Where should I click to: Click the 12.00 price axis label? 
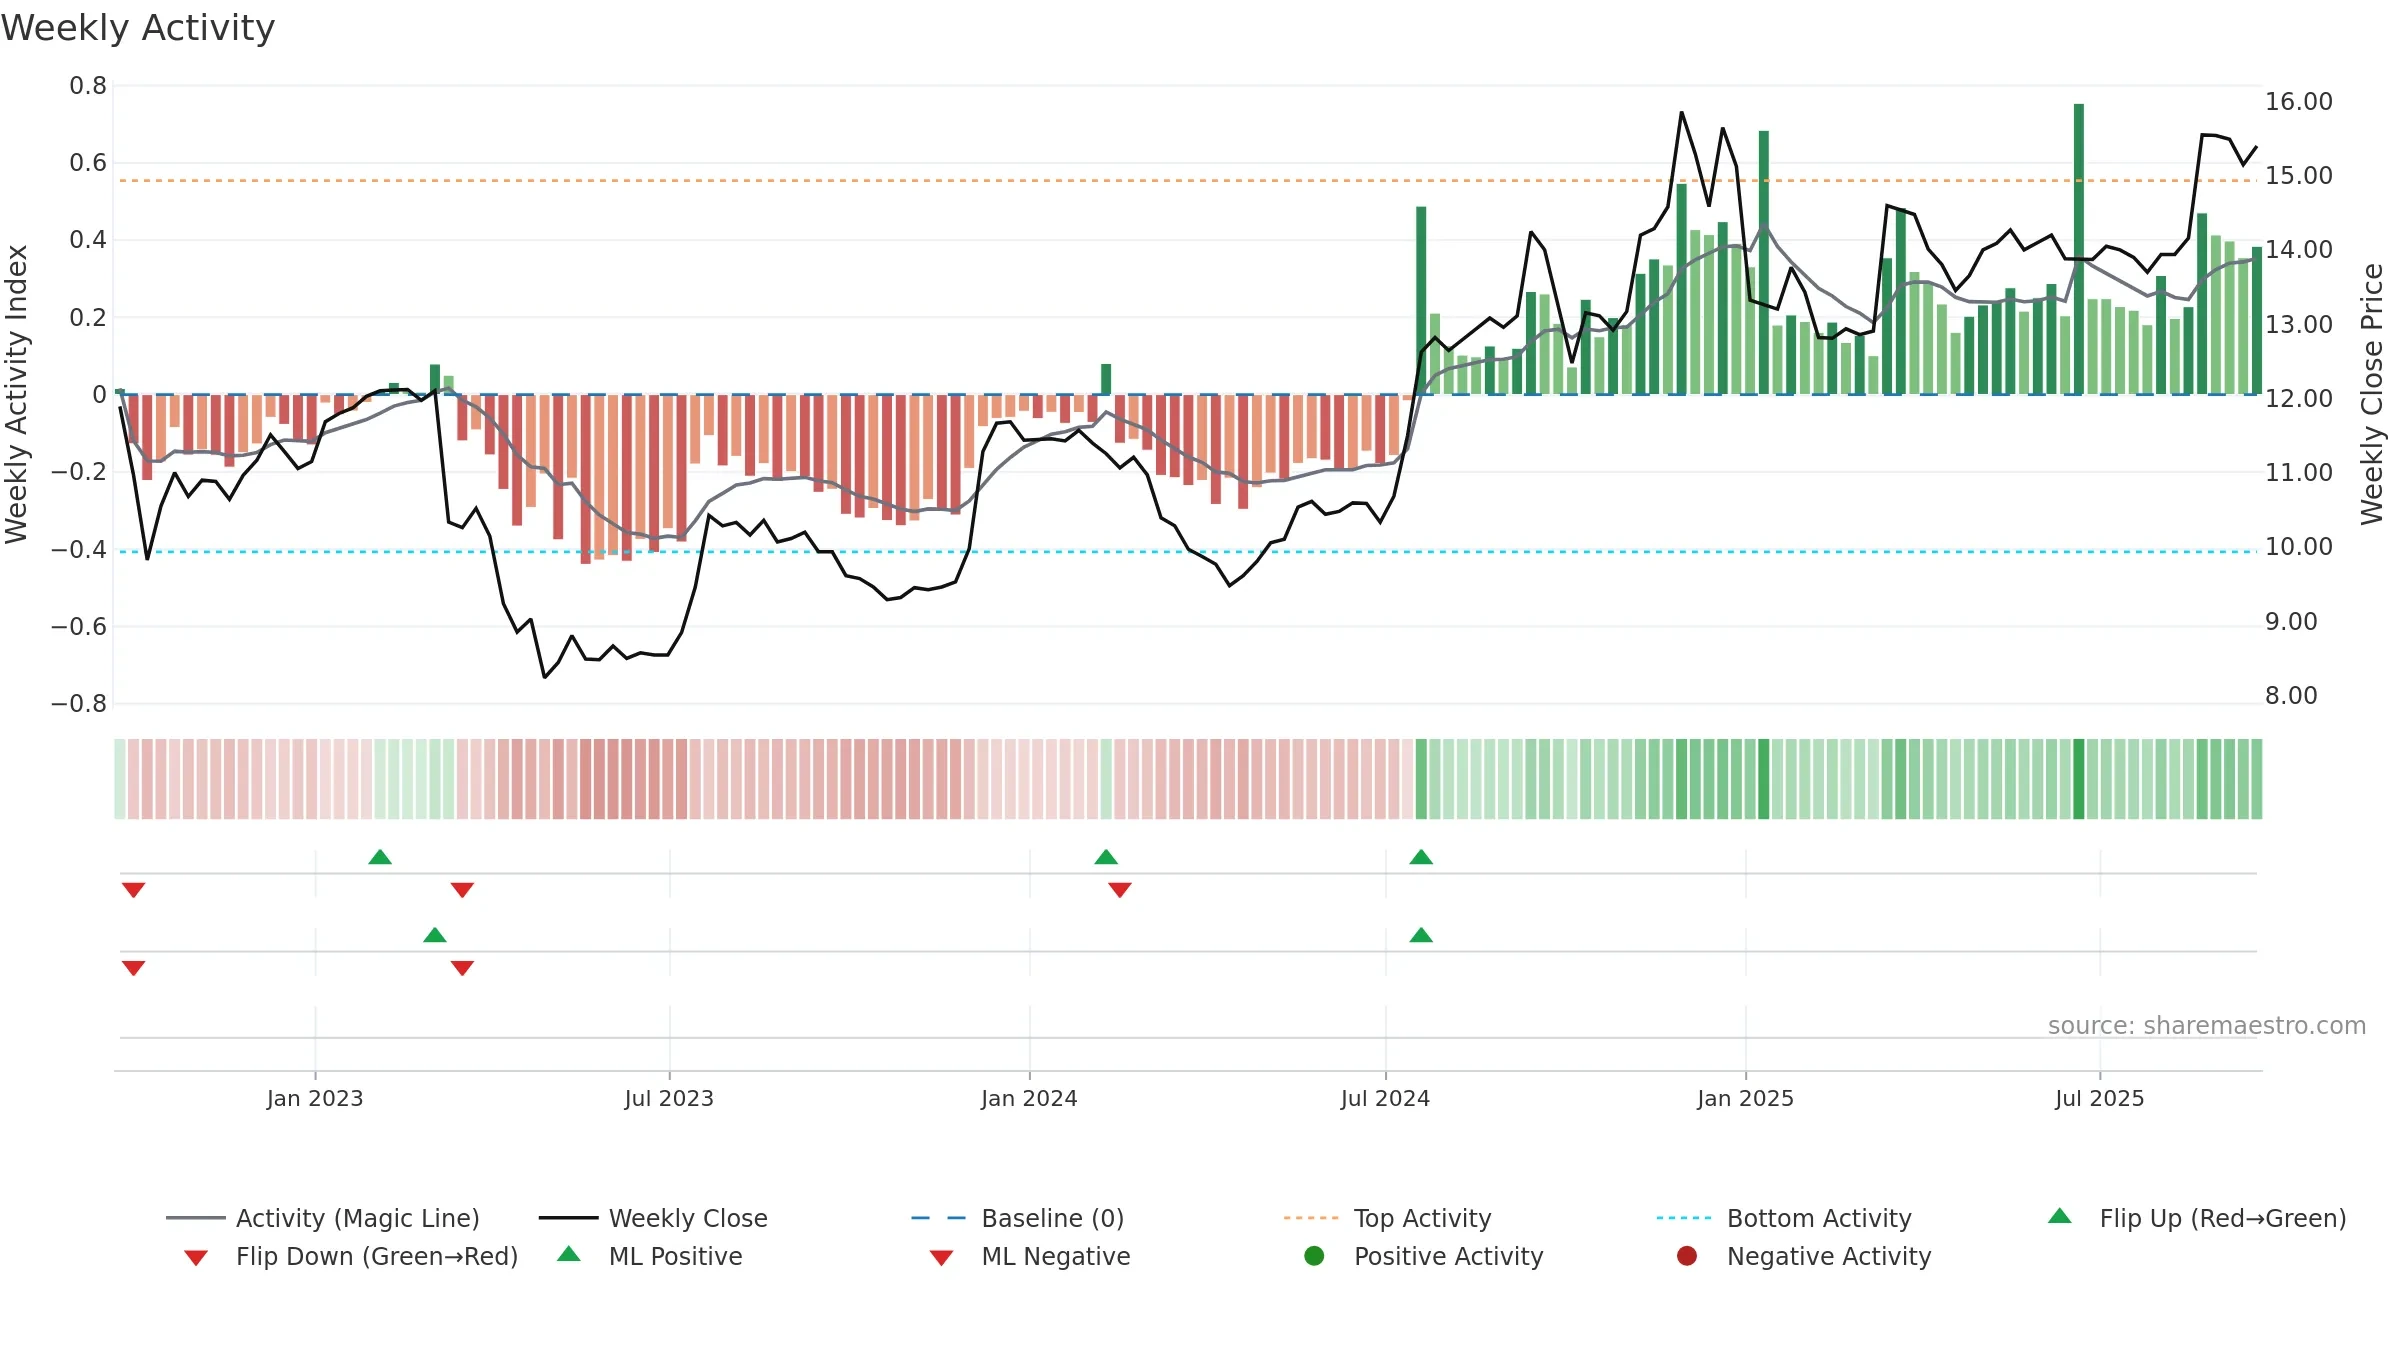click(2299, 399)
